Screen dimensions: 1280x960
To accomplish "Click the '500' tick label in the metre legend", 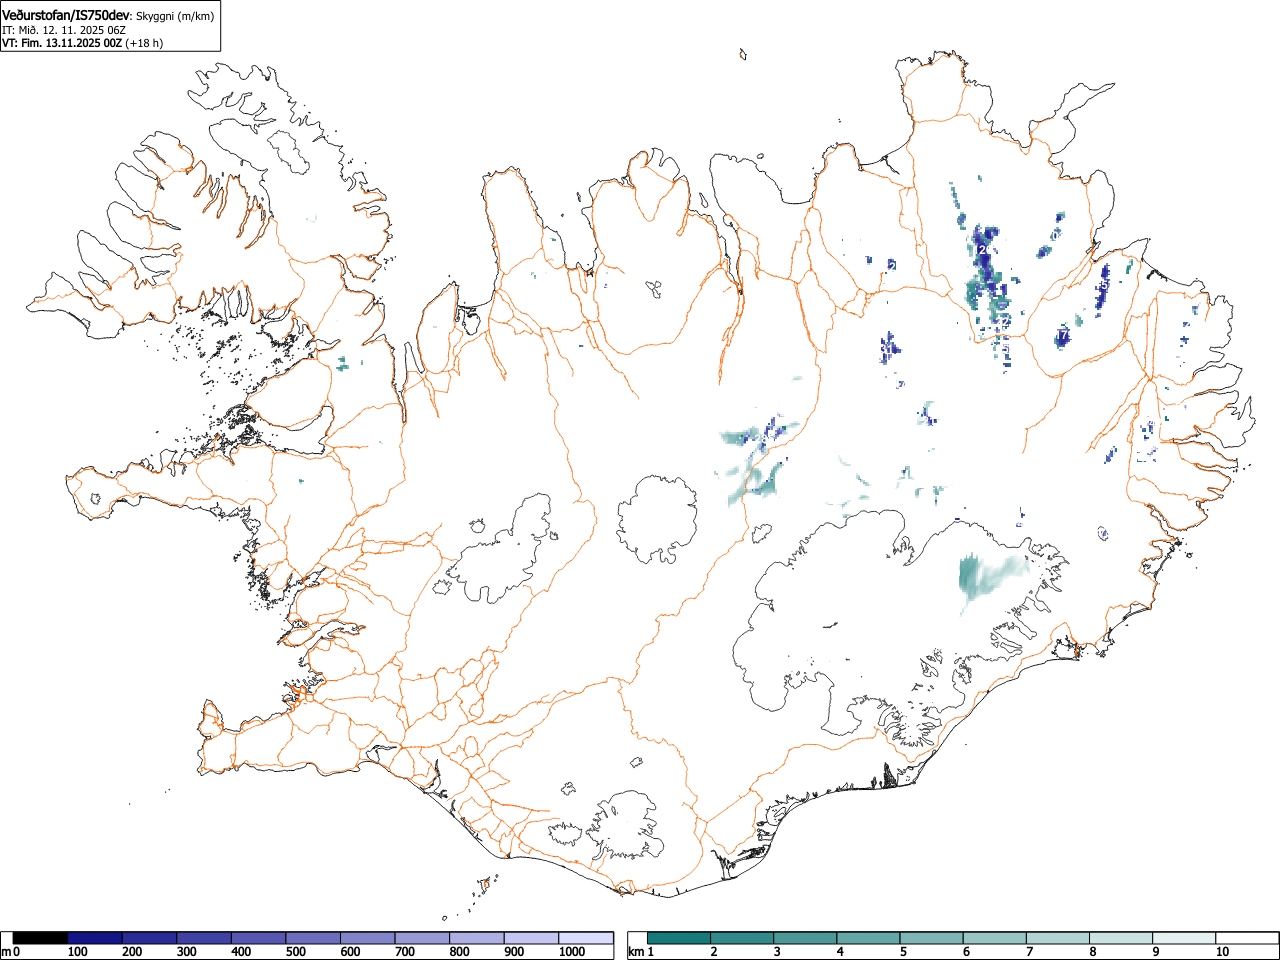I will click(295, 952).
